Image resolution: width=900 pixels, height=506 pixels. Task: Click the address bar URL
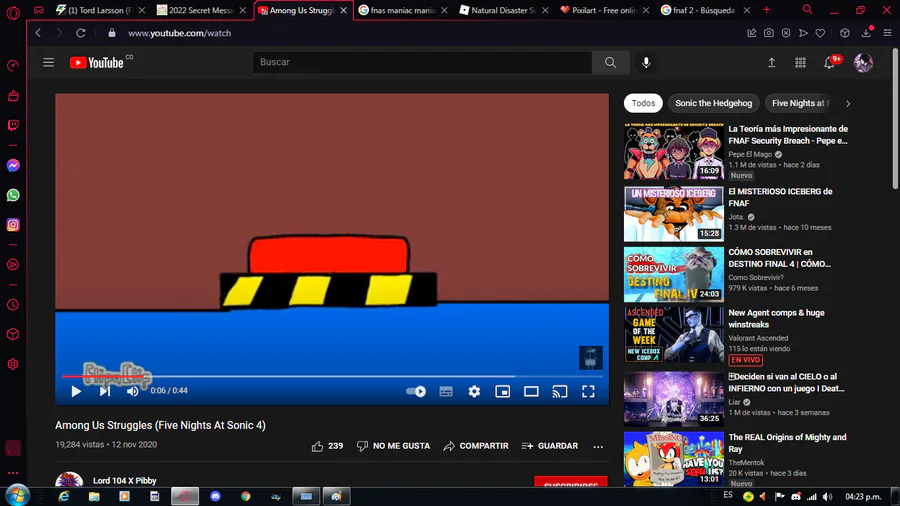click(x=180, y=33)
